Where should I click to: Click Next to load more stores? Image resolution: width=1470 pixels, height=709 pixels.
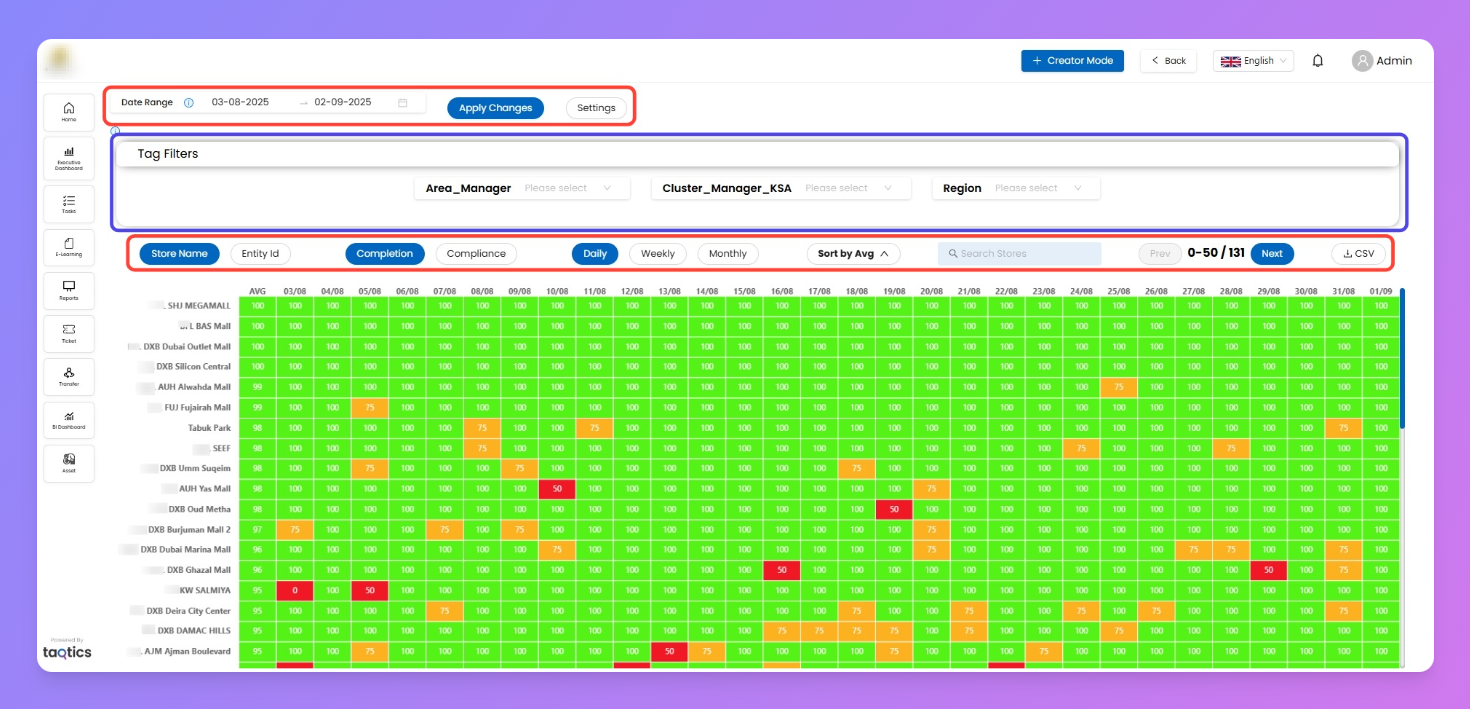click(x=1271, y=254)
